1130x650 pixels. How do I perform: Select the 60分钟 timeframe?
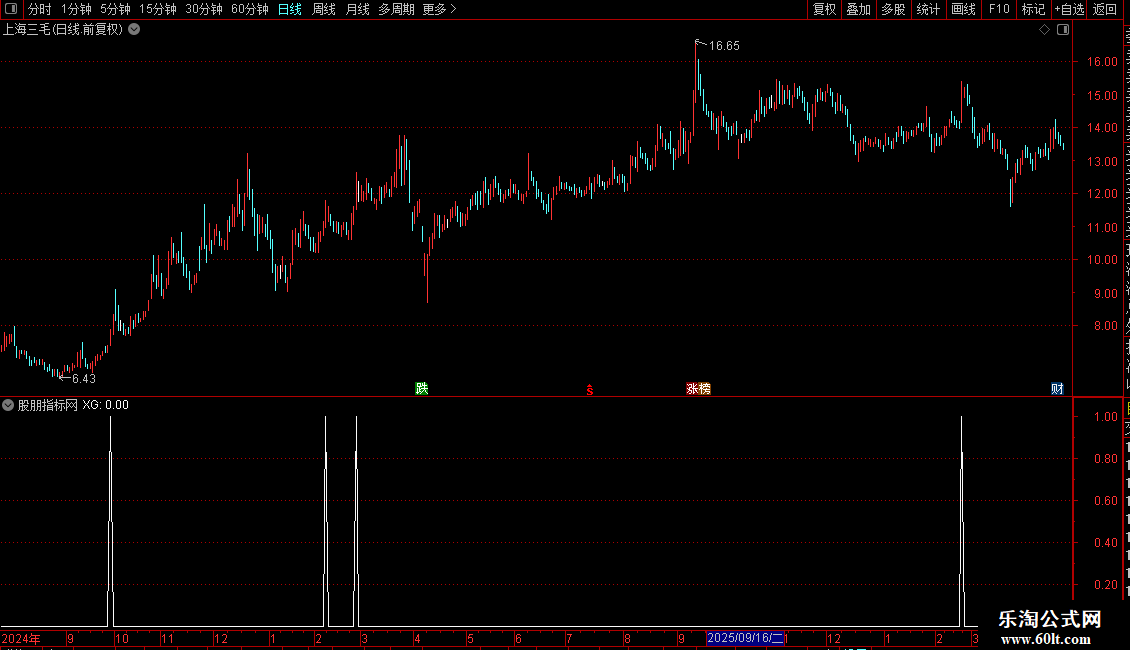tap(249, 9)
